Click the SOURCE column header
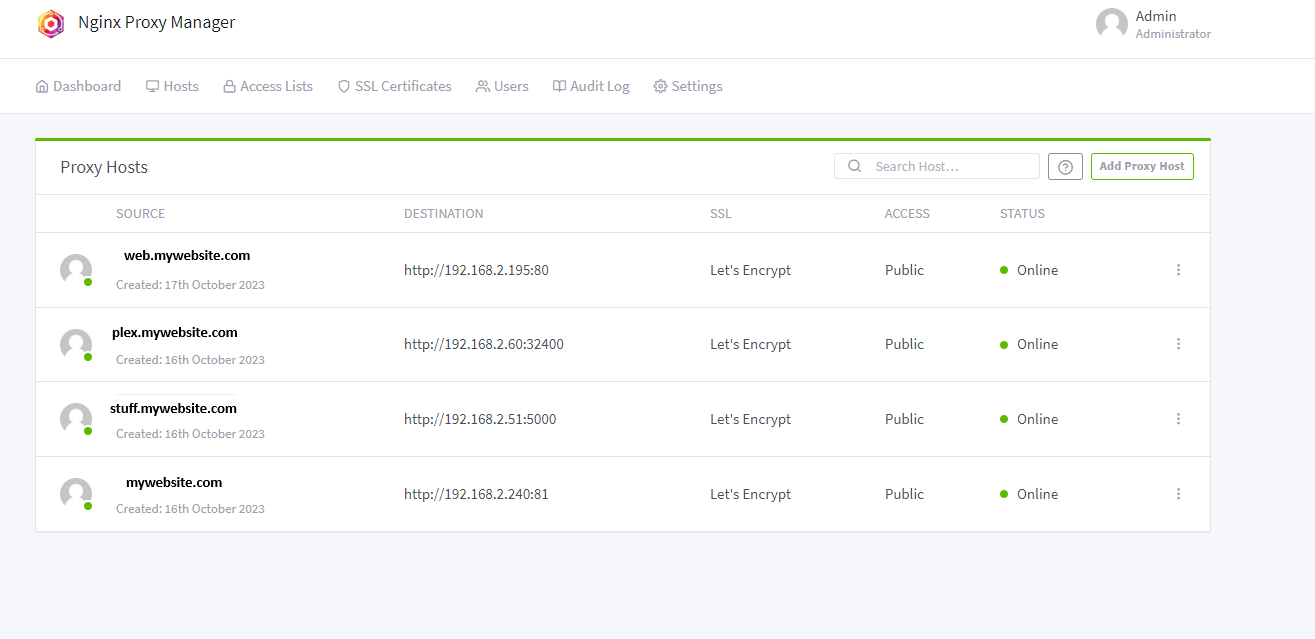 141,214
